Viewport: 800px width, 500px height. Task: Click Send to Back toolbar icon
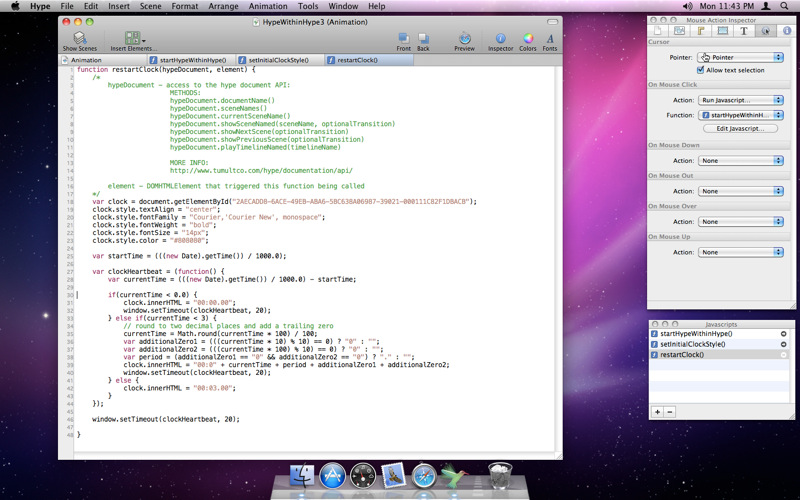coord(423,39)
